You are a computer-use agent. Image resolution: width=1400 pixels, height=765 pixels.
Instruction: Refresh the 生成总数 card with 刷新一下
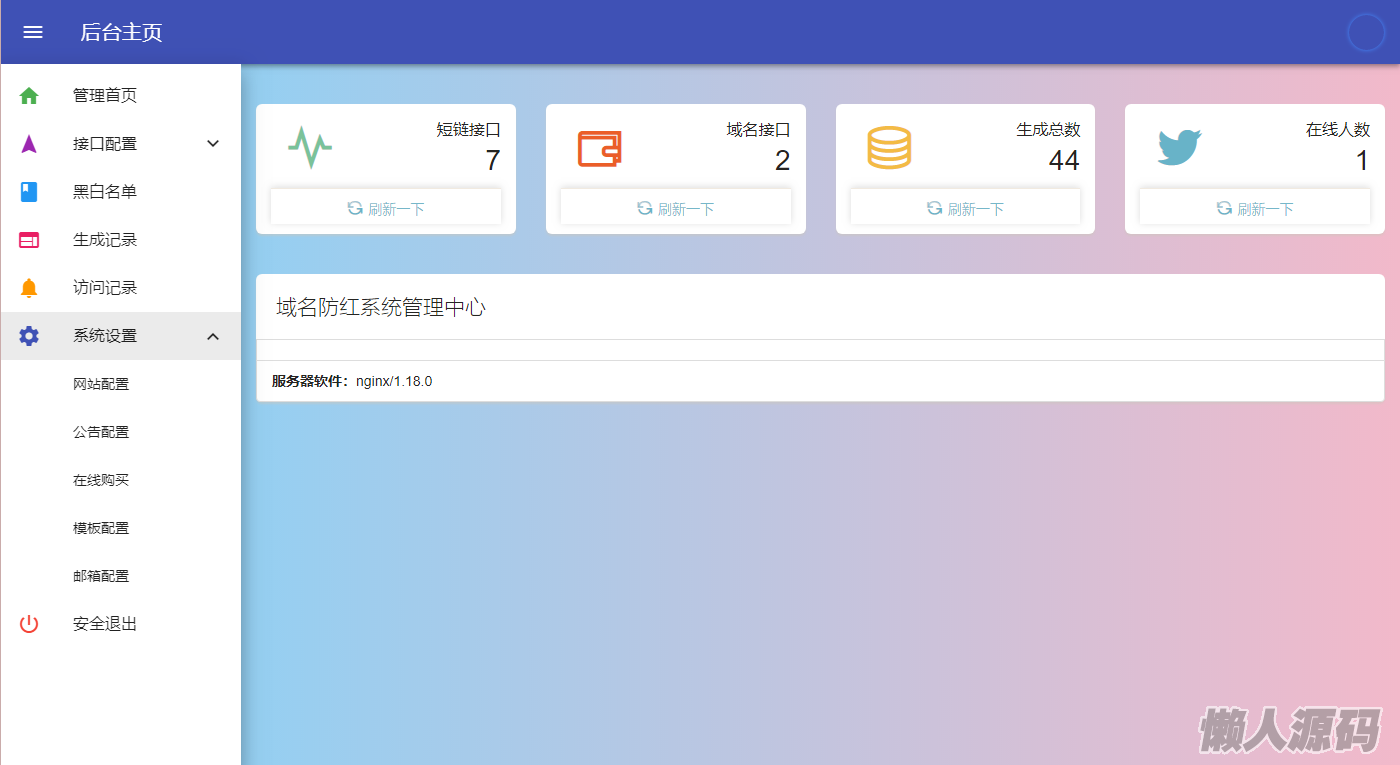[965, 208]
